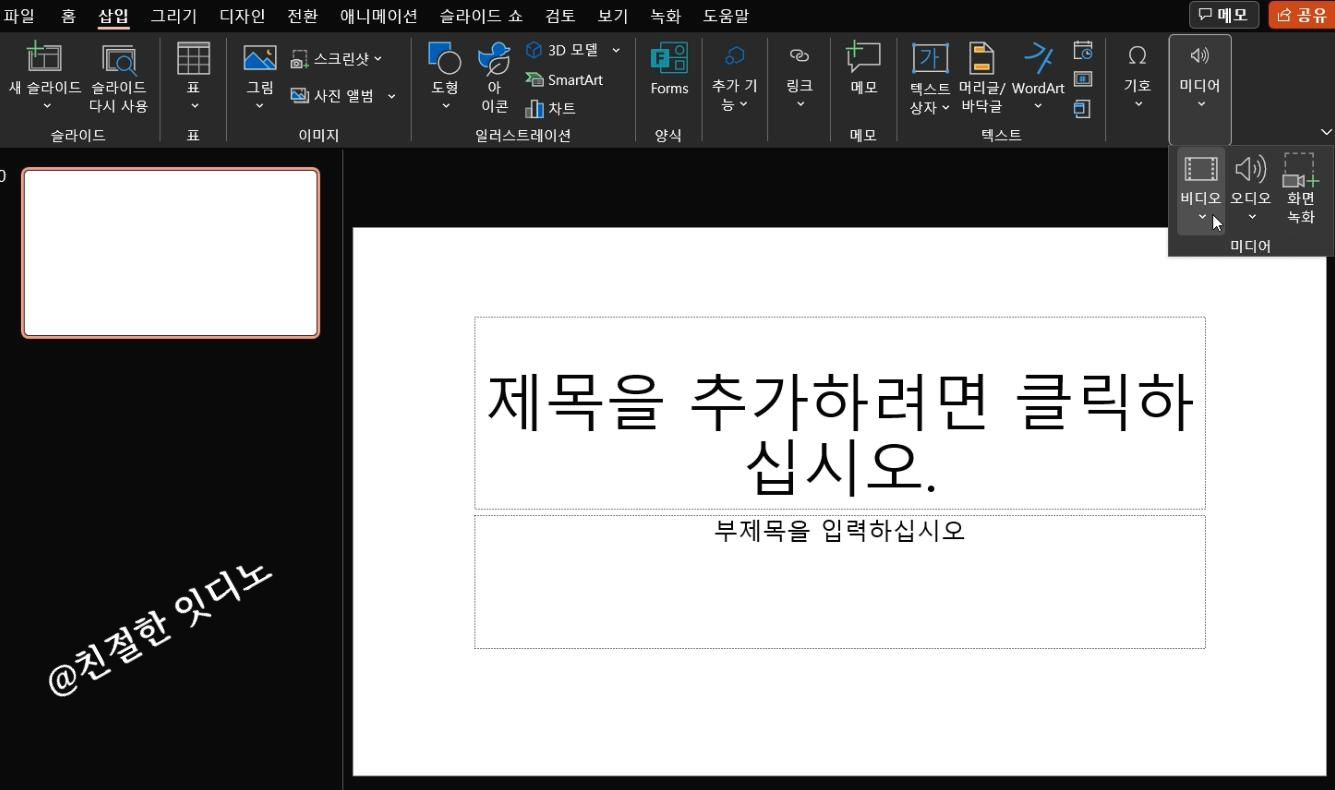Open Add-ins (추가 기능)
This screenshot has width=1335, height=790.
pos(734,78)
